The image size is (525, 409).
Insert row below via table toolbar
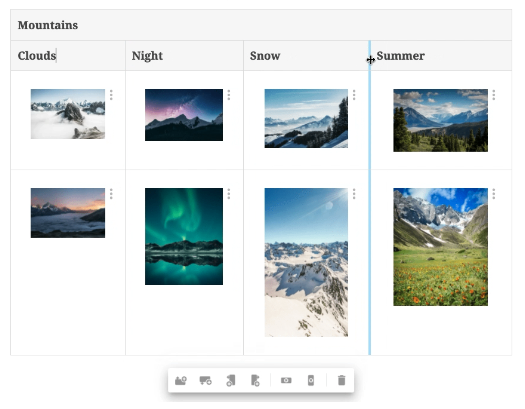coord(205,380)
